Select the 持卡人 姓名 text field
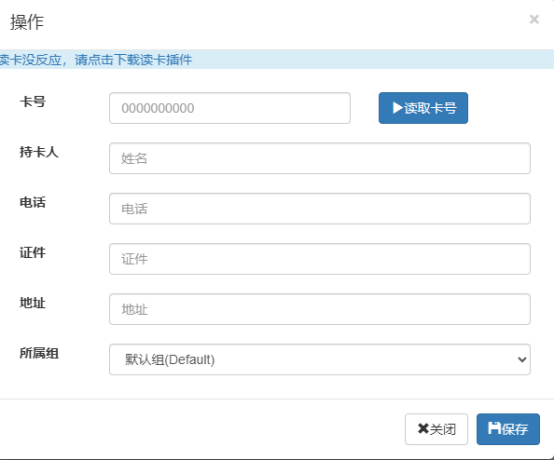The width and height of the screenshot is (554, 461). pyautogui.click(x=320, y=158)
